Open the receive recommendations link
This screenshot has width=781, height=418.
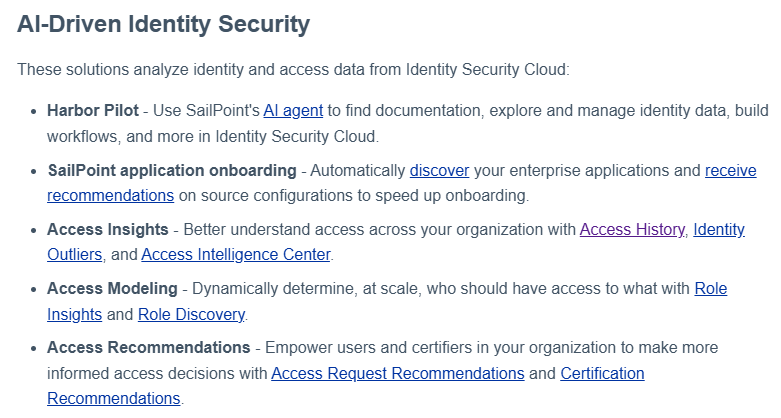click(730, 170)
